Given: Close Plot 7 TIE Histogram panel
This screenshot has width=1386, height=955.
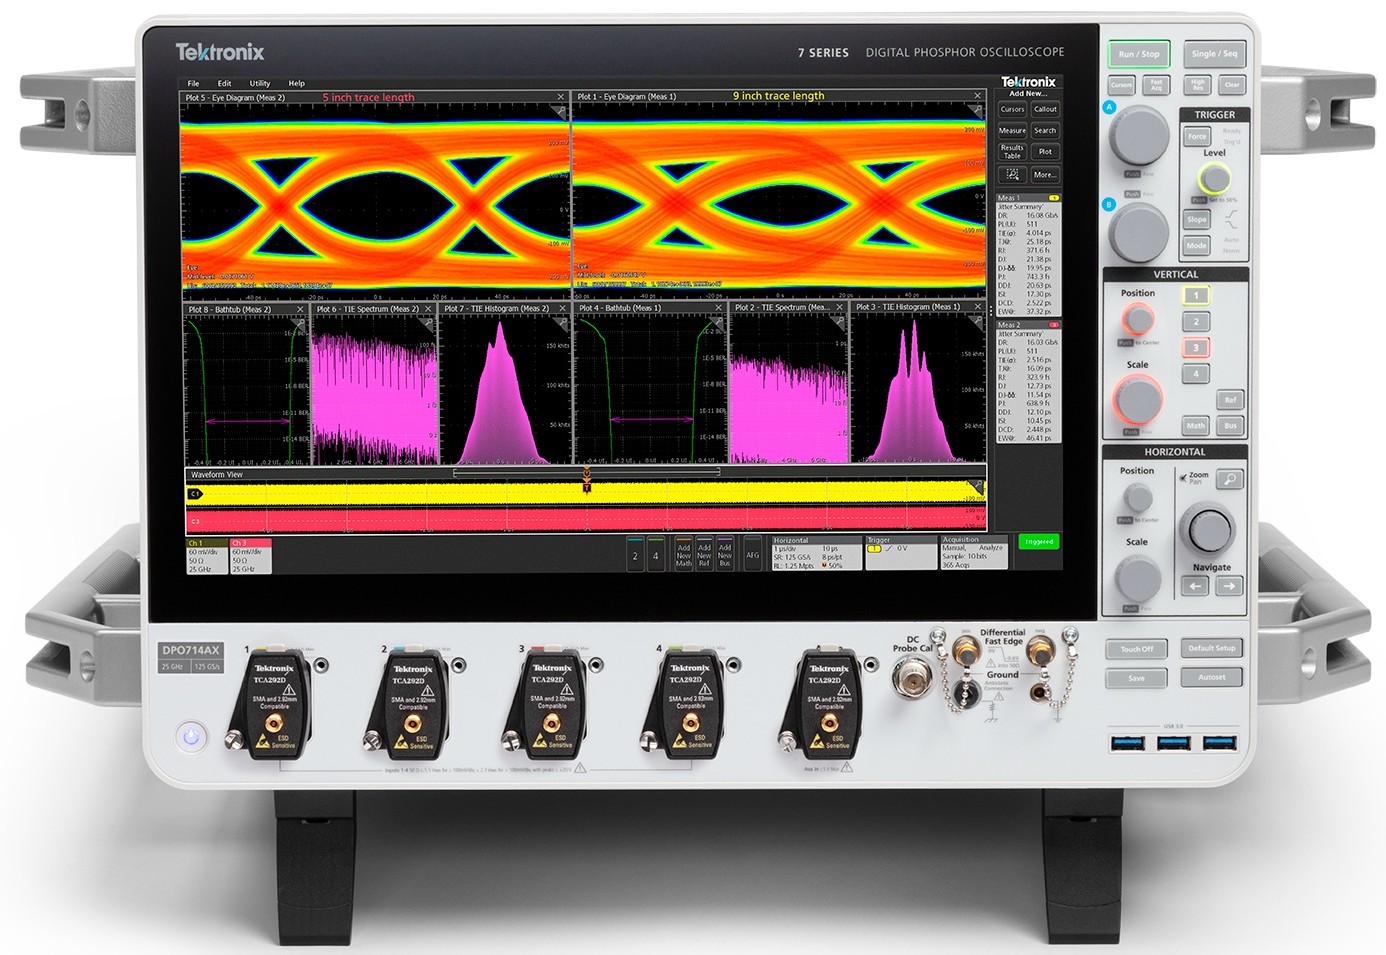Looking at the screenshot, I should coord(562,309).
